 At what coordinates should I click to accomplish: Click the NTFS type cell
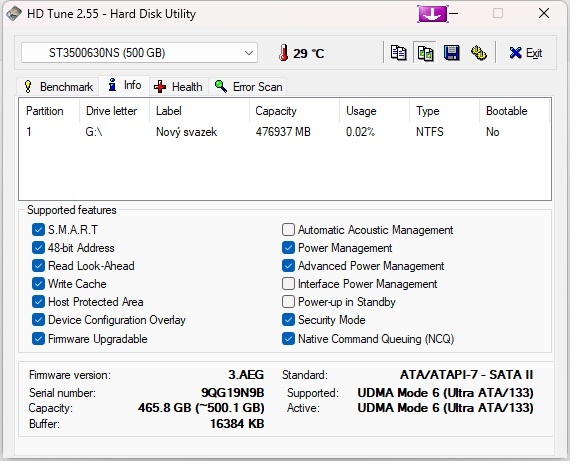point(429,132)
